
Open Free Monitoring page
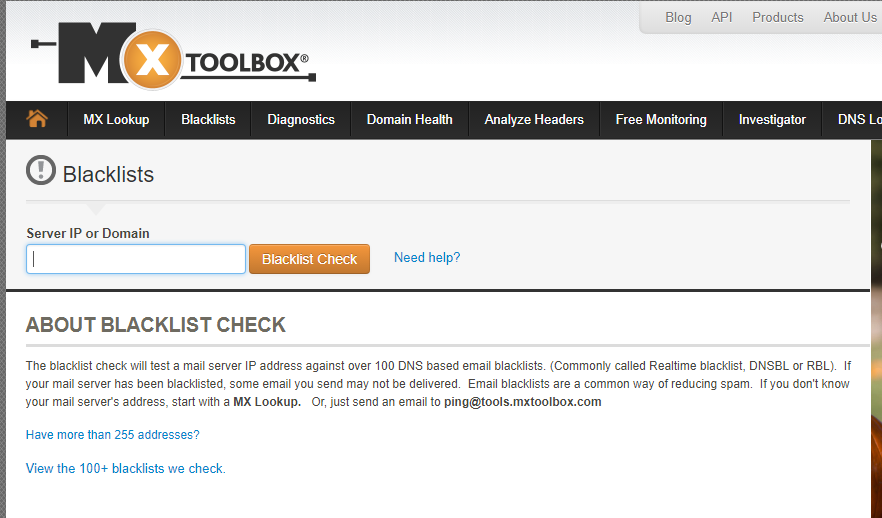point(661,119)
